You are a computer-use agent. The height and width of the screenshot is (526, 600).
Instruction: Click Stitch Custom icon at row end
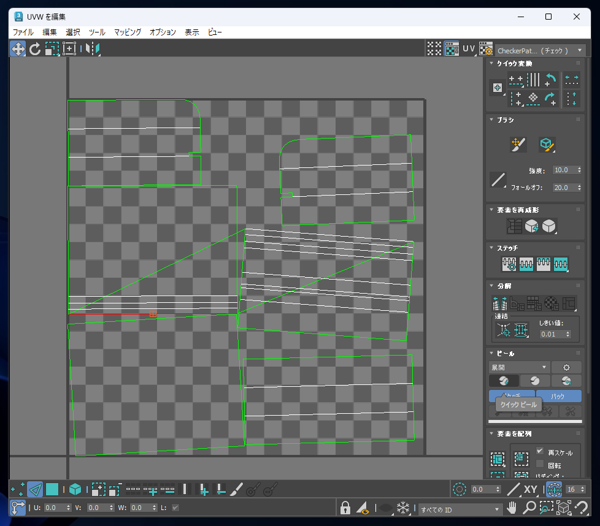pos(561,264)
